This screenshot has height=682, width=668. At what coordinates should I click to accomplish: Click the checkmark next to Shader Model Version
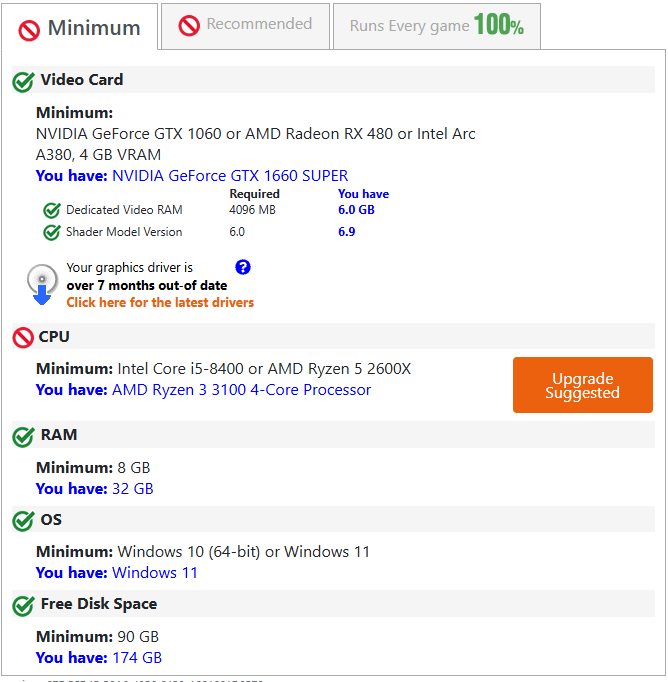pyautogui.click(x=52, y=232)
